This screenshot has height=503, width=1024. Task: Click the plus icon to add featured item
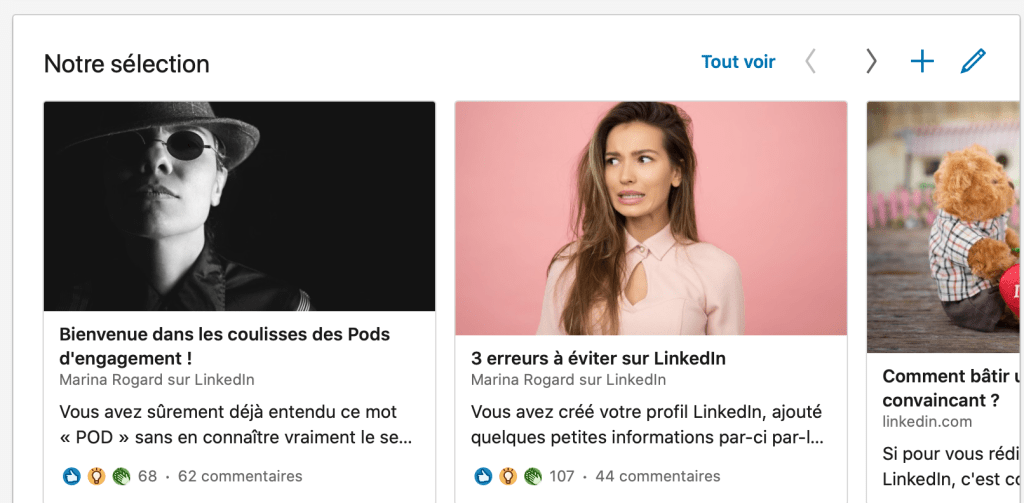(x=922, y=62)
